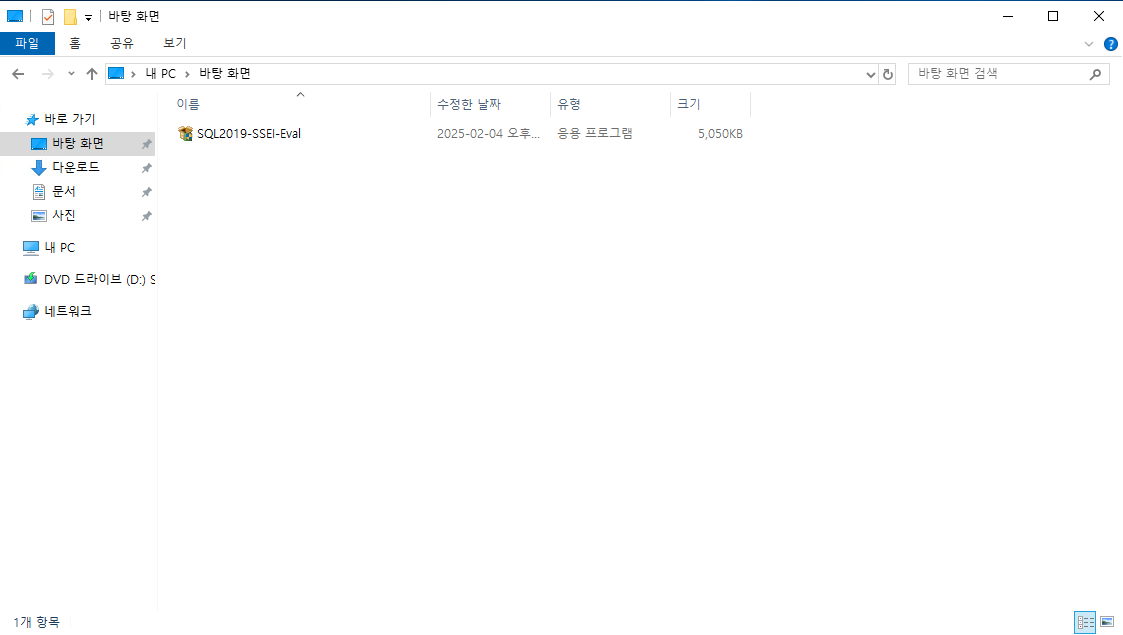Select 내 PC in the navigation pane
Image resolution: width=1123 pixels, height=635 pixels.
(59, 247)
